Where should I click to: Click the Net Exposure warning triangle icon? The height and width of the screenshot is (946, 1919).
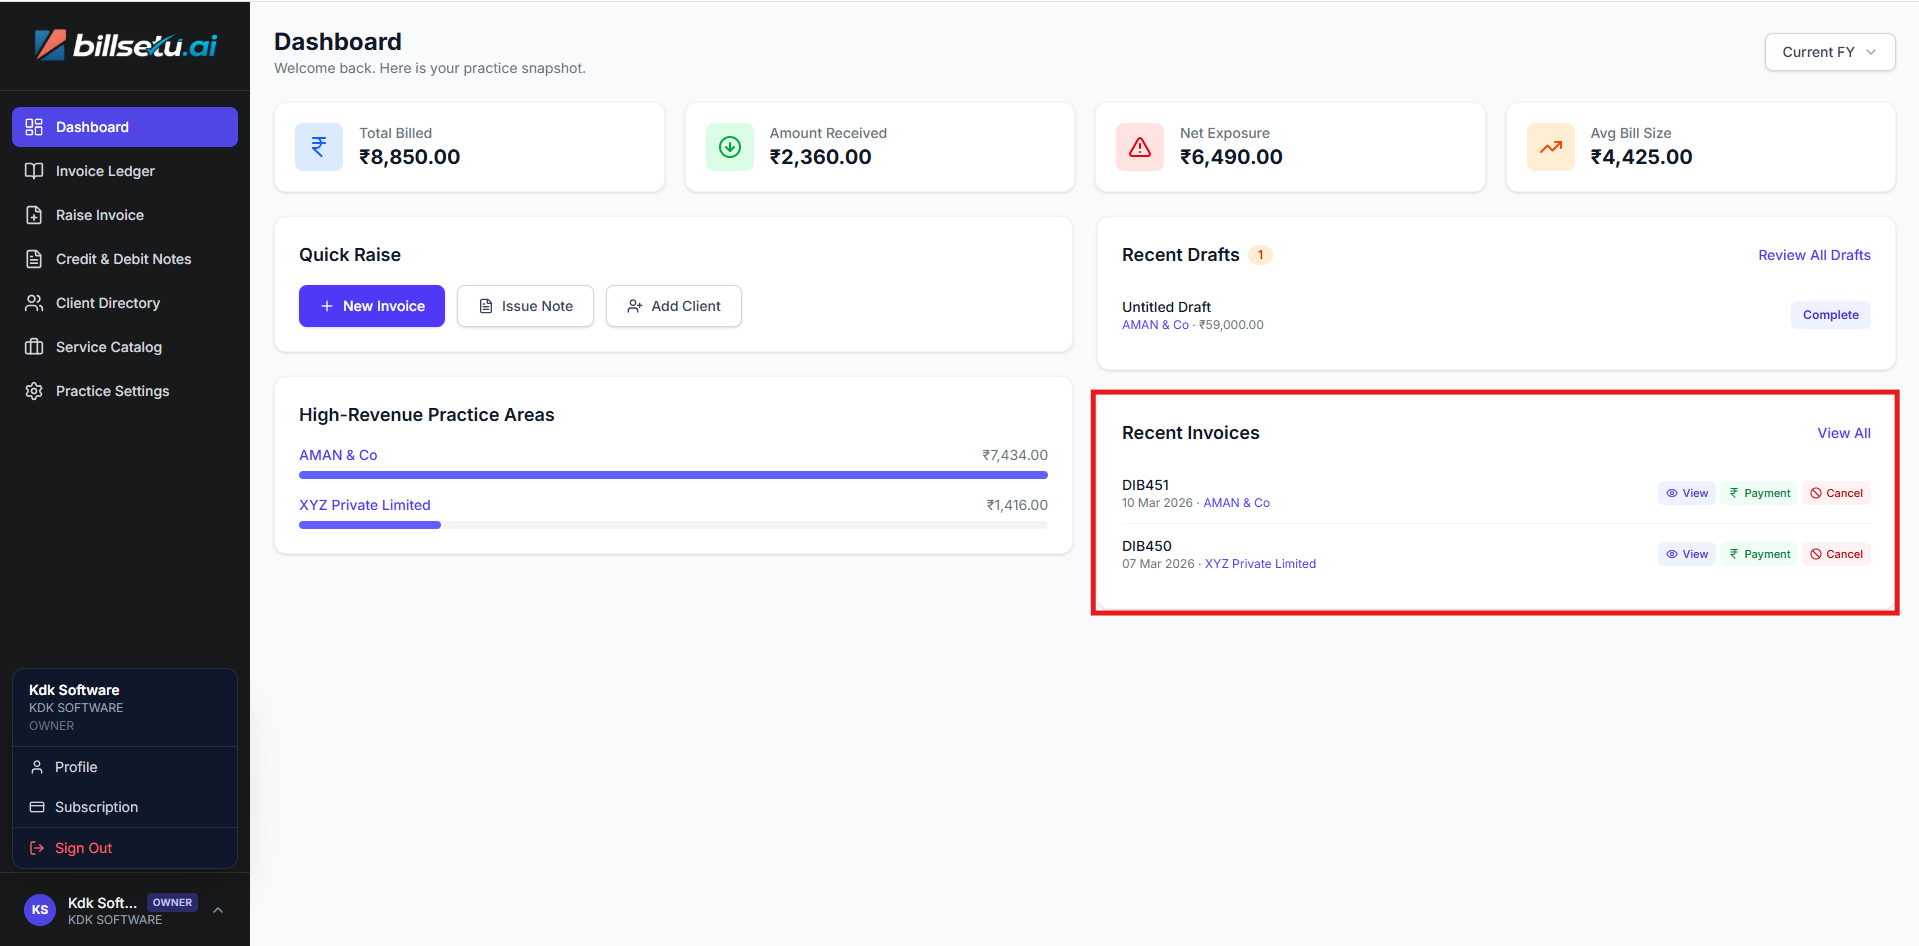[x=1139, y=147]
